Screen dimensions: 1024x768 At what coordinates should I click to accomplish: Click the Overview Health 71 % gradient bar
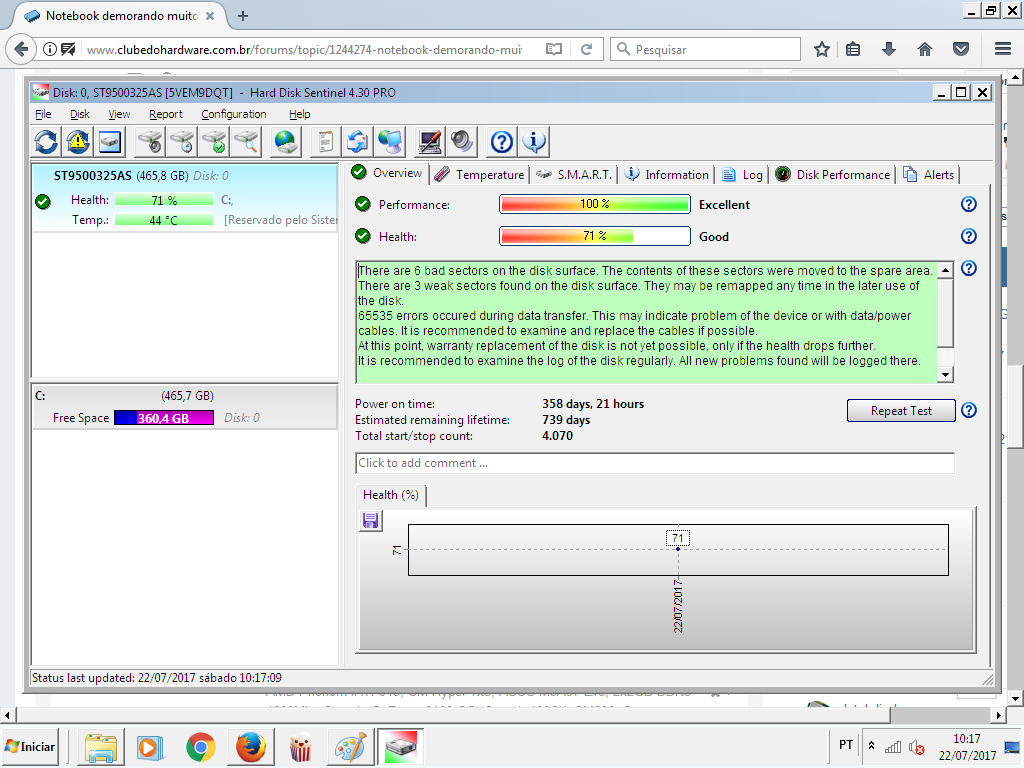click(x=594, y=236)
